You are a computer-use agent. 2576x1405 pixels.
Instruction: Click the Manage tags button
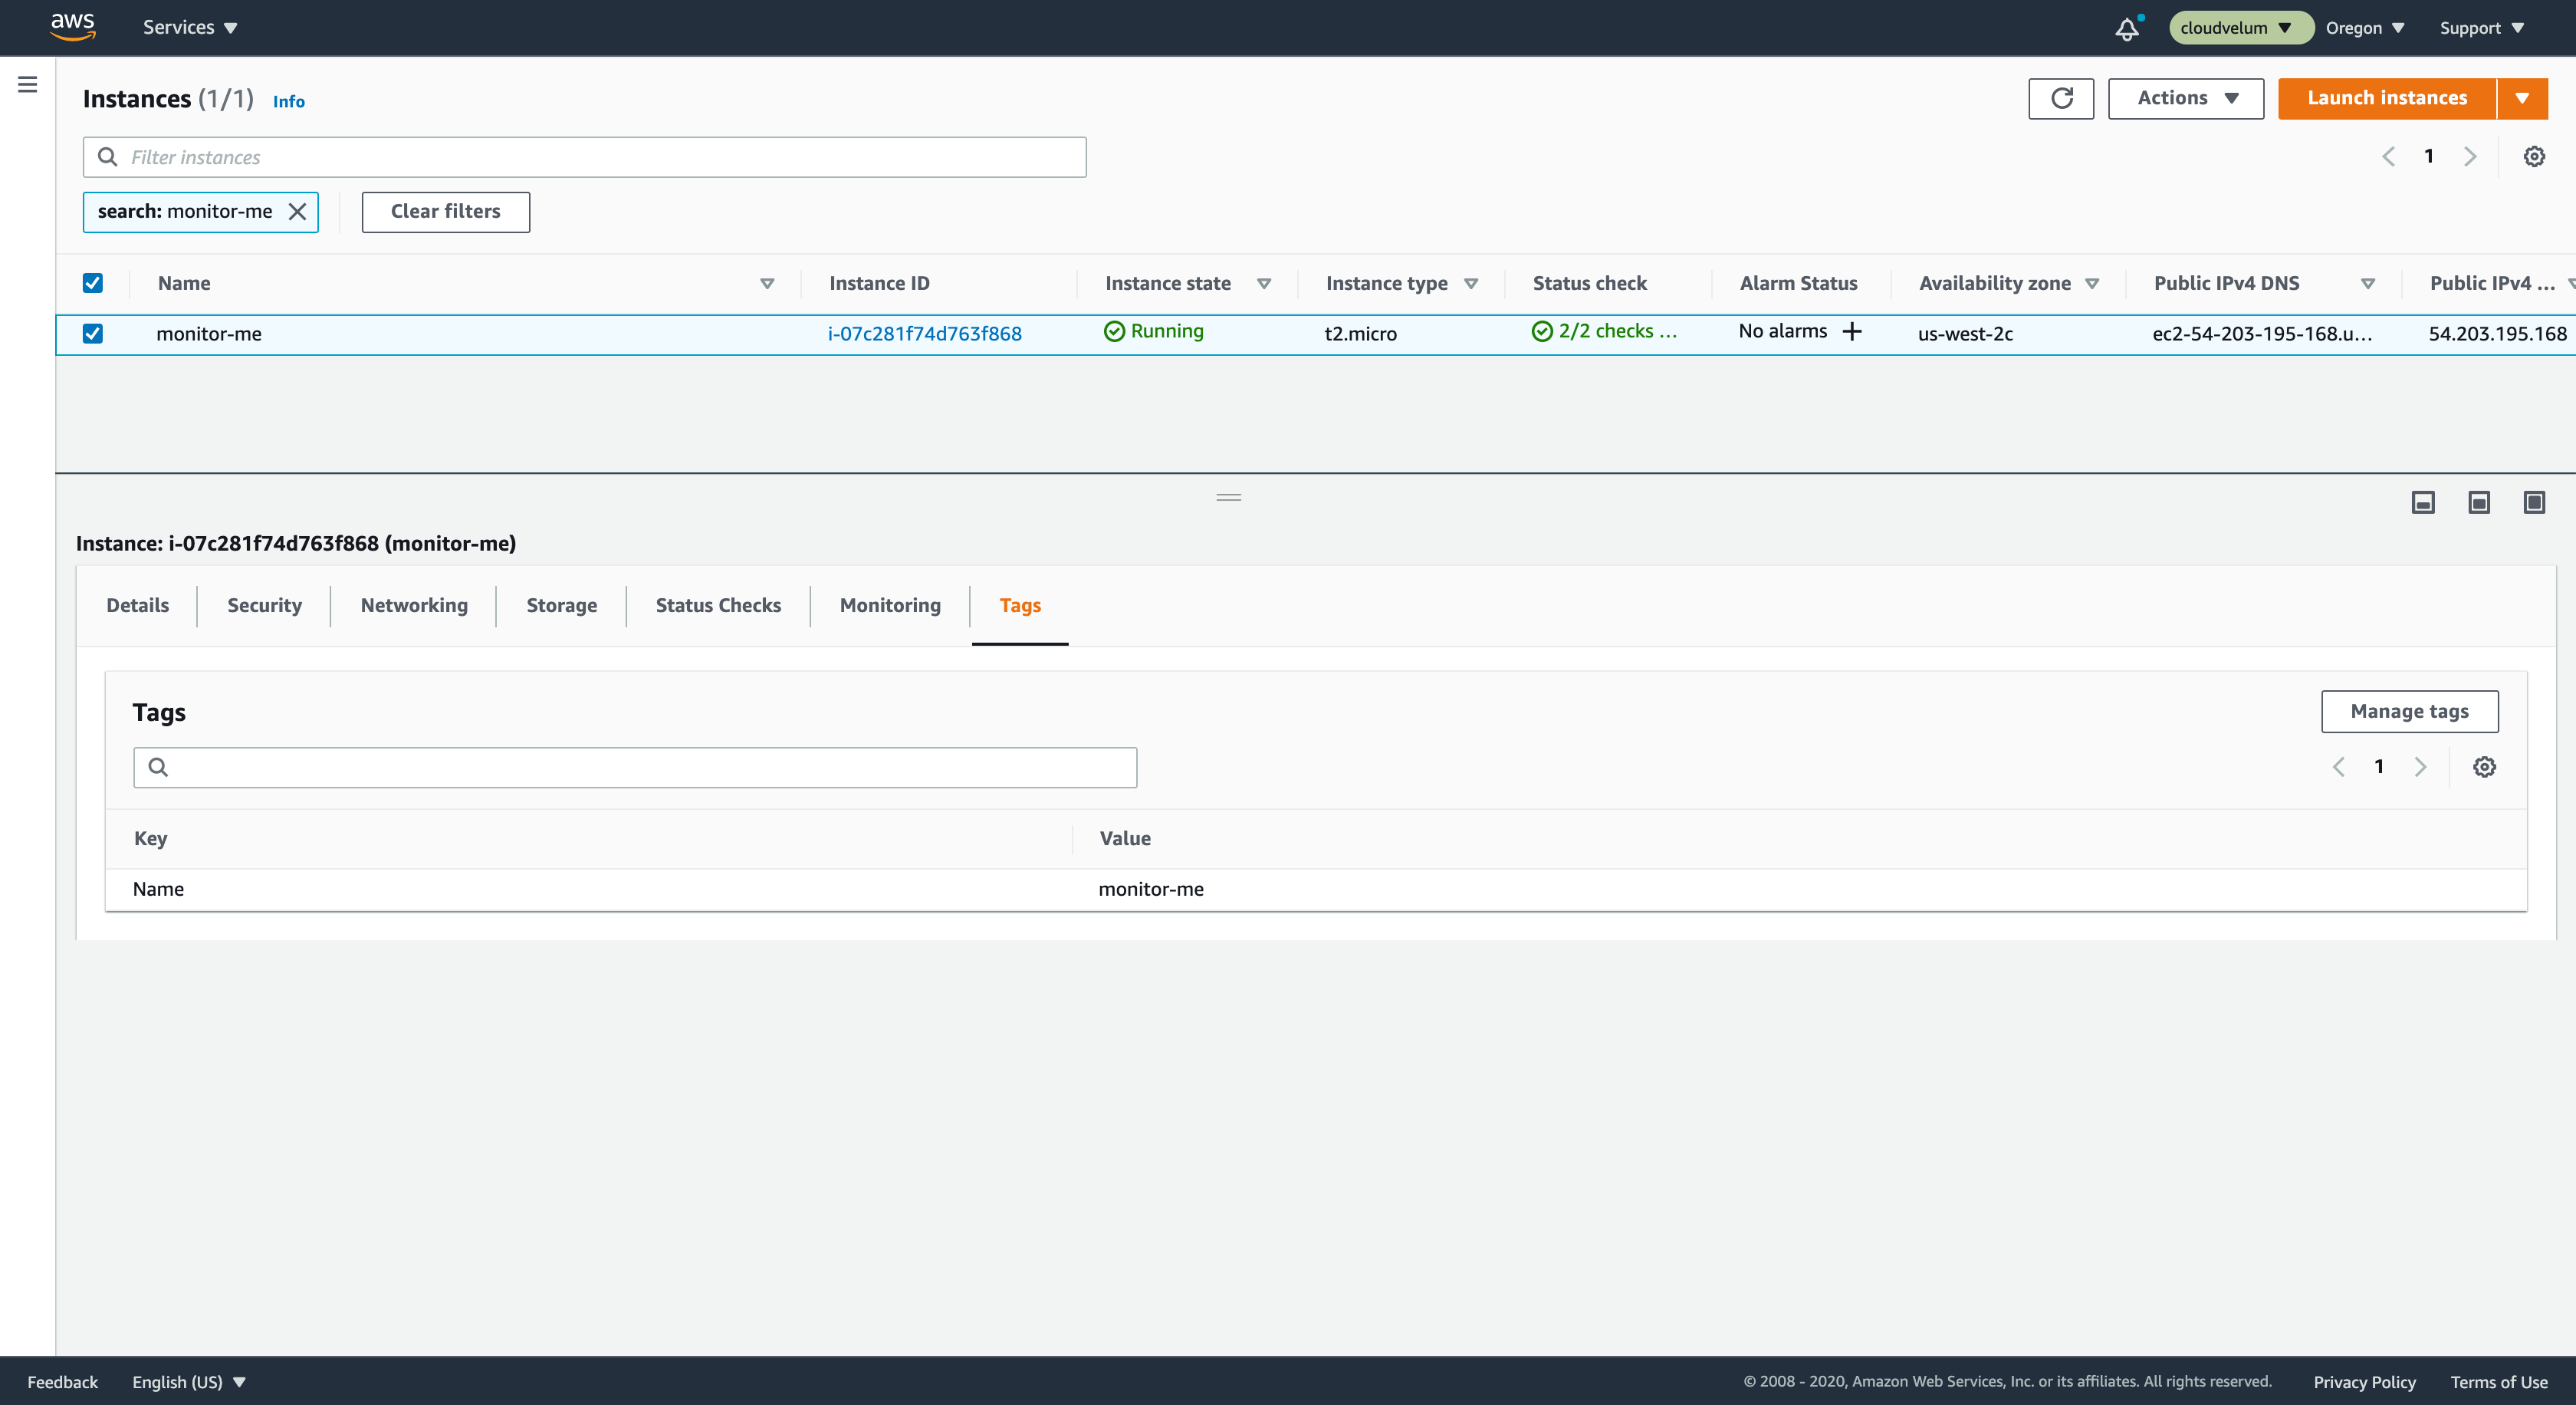(x=2410, y=711)
